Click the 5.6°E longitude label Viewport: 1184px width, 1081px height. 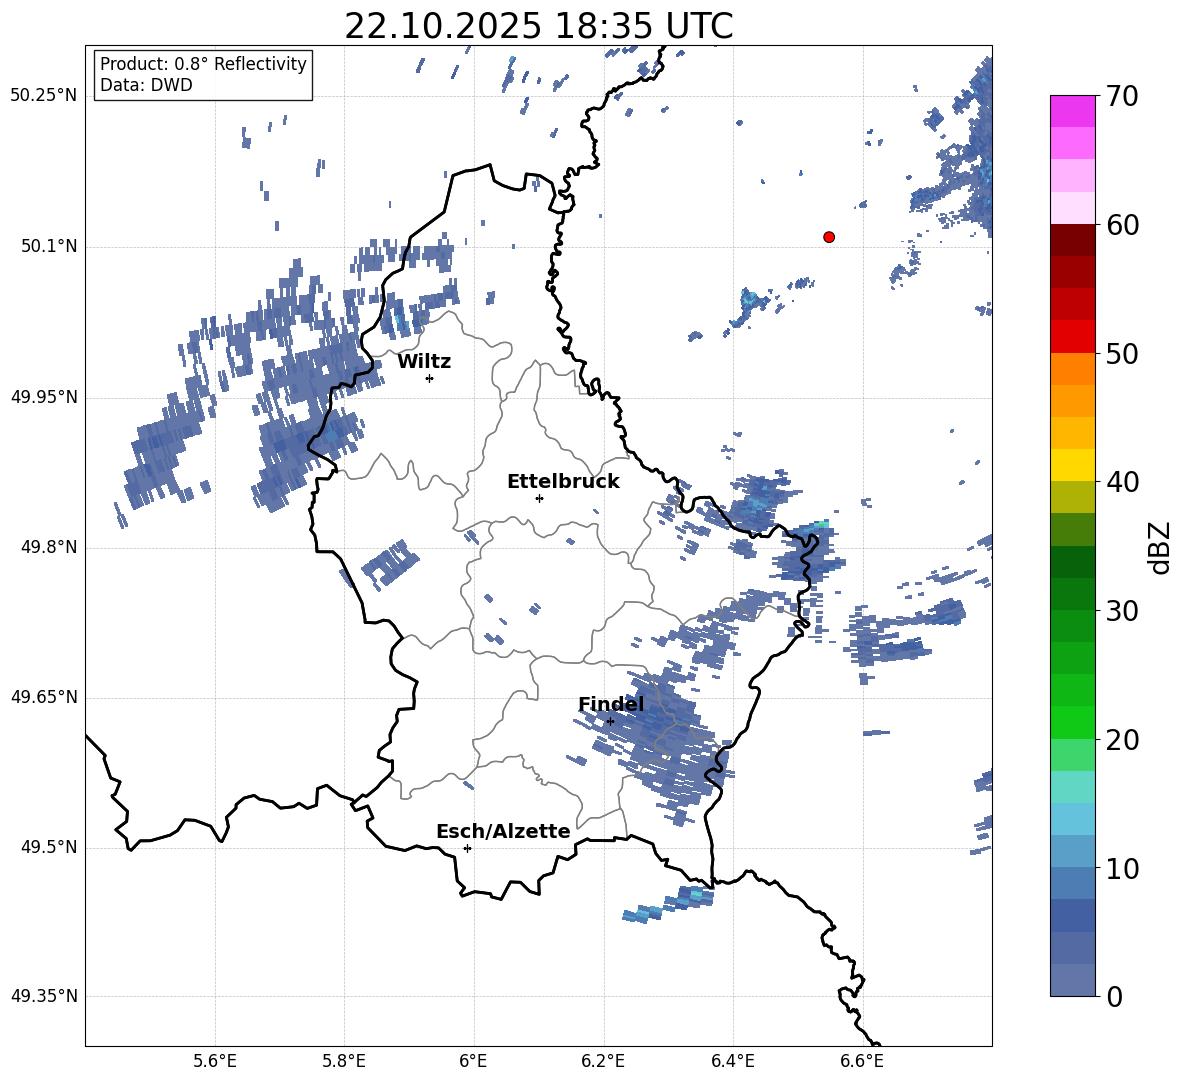[x=215, y=1061]
